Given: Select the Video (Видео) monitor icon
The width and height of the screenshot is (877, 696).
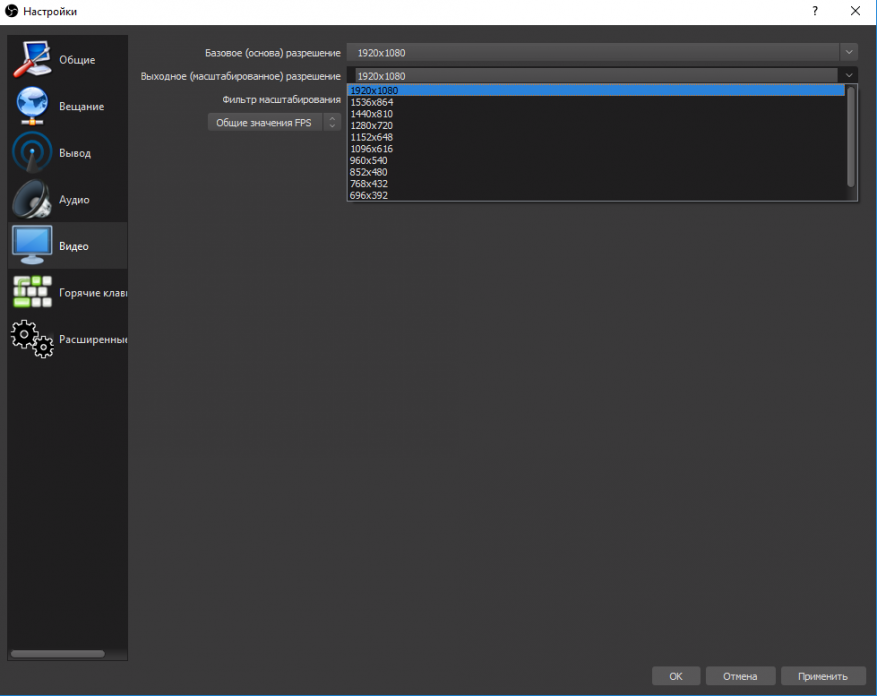Looking at the screenshot, I should [x=32, y=245].
